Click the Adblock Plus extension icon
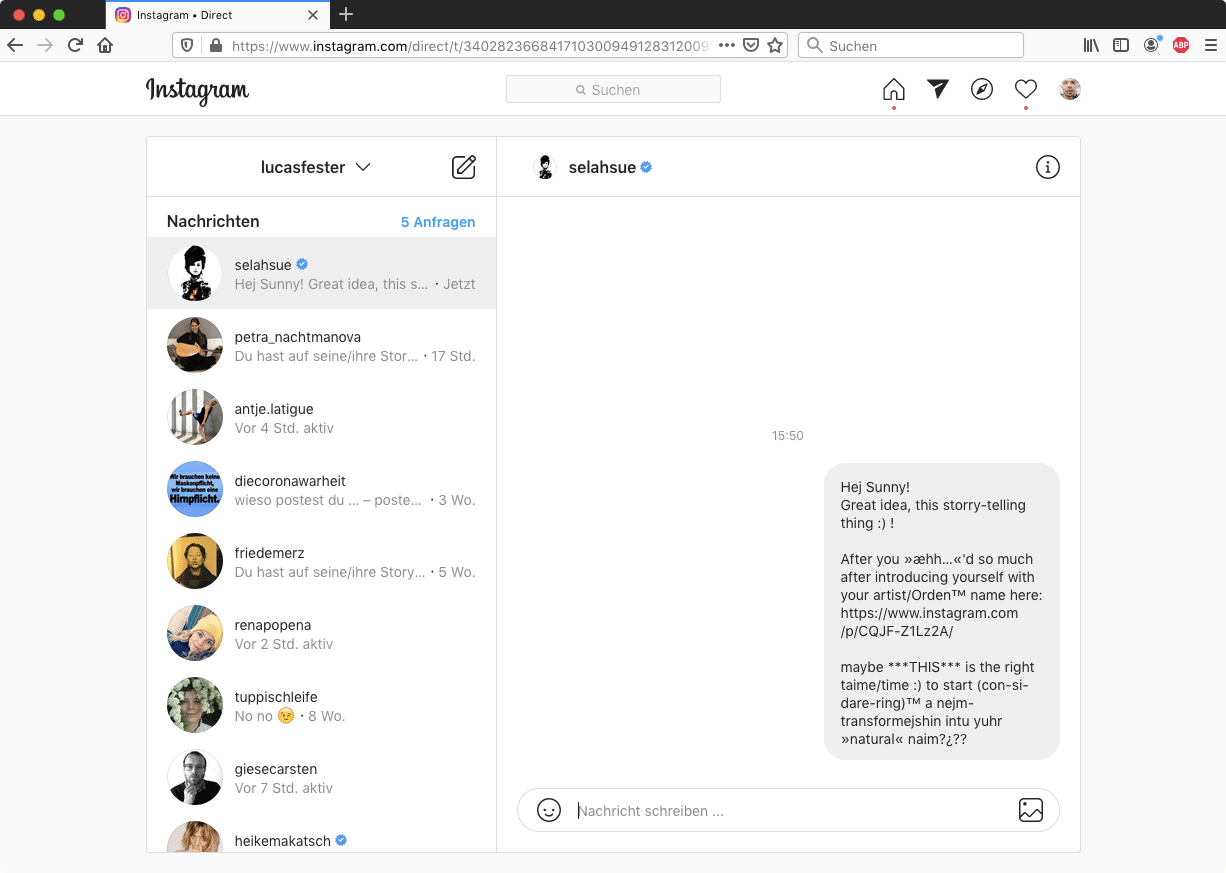Screen dimensions: 1226x873 pyautogui.click(x=1181, y=45)
